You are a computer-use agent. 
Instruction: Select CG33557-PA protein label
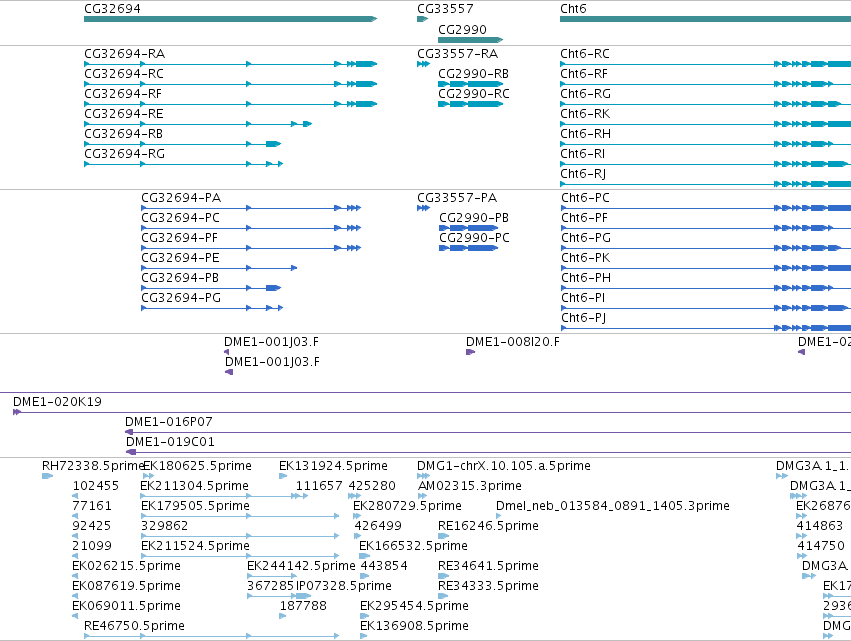(x=457, y=198)
